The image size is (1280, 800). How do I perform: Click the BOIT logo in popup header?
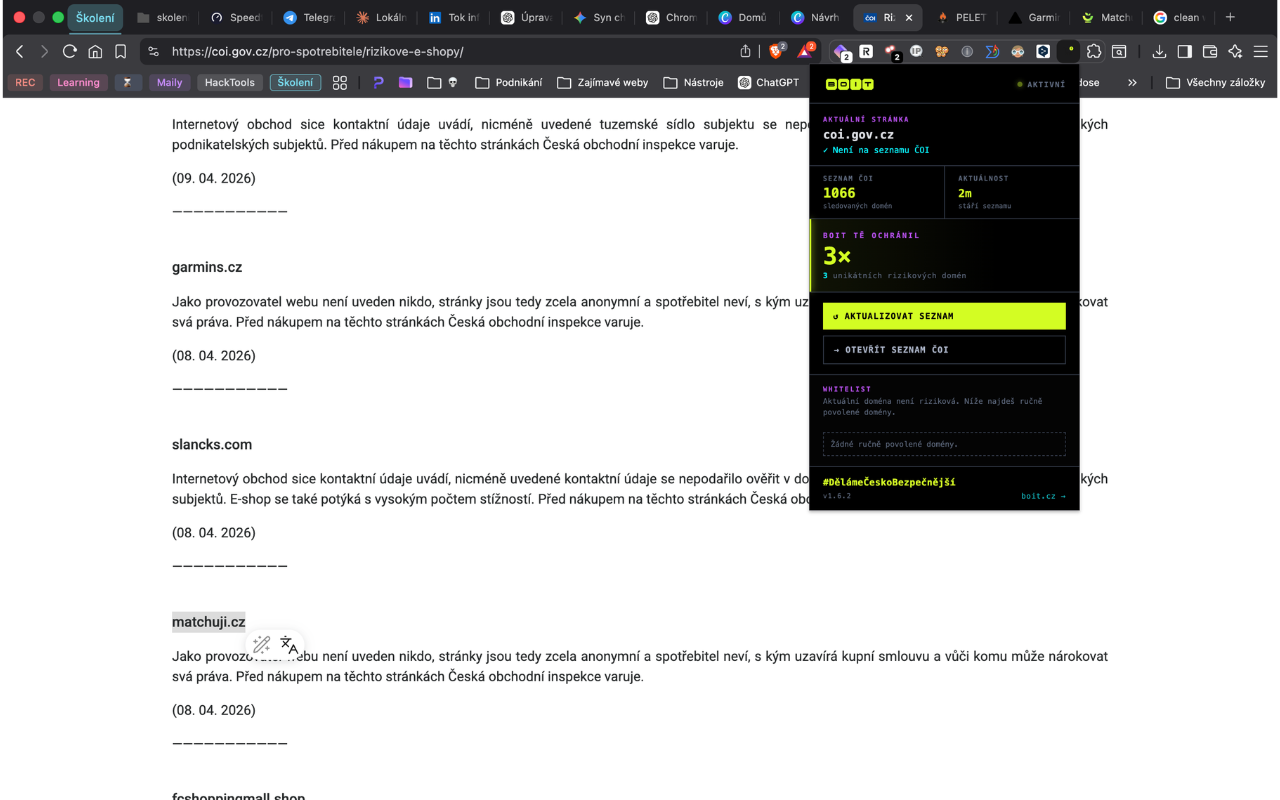click(x=849, y=85)
